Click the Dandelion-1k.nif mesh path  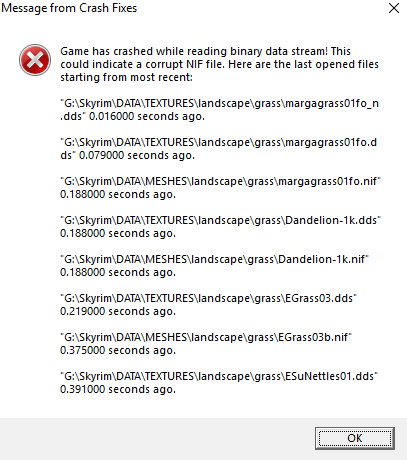tap(214, 259)
